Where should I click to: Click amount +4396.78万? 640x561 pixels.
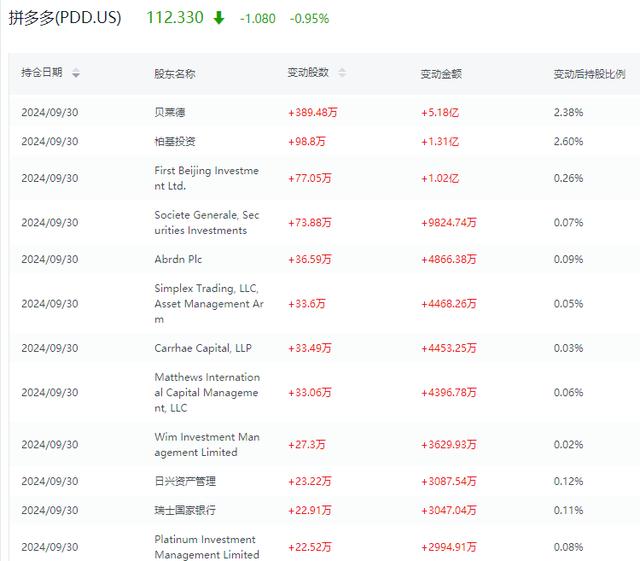(x=449, y=392)
